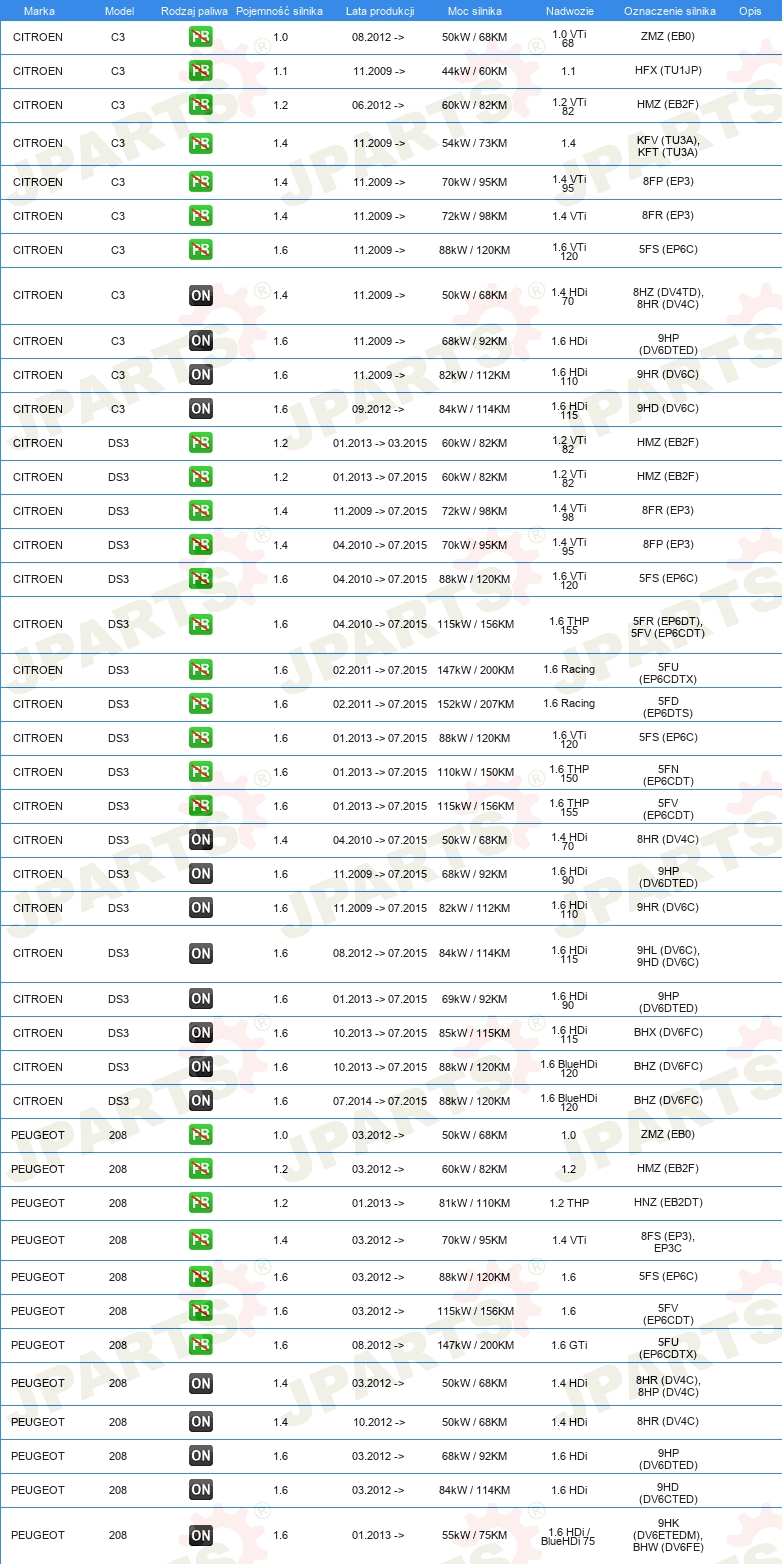Click the Model column header
Image resolution: width=782 pixels, height=1564 pixels.
[x=118, y=10]
